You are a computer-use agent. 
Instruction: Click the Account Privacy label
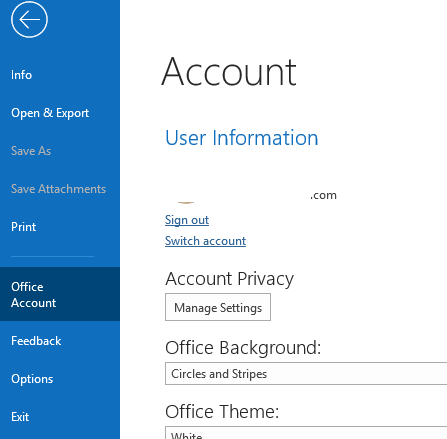230,279
